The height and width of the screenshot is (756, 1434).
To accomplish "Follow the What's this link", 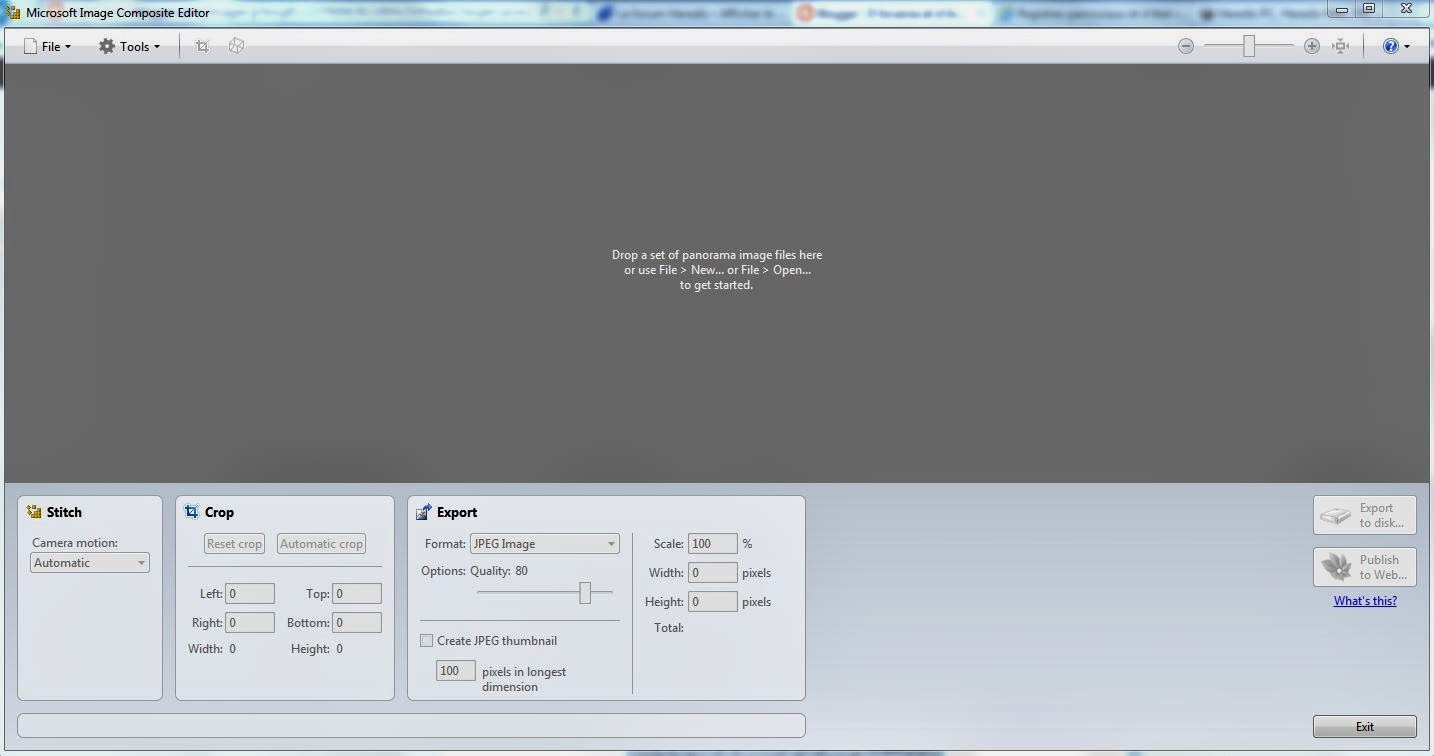I will click(x=1364, y=600).
